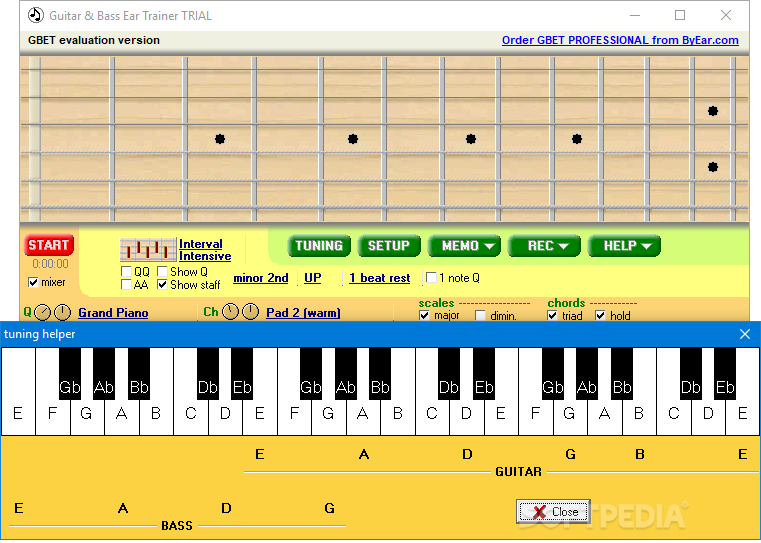Minimize the Guitar & Bass Ear Trainer window
The height and width of the screenshot is (543, 761).
[x=635, y=16]
